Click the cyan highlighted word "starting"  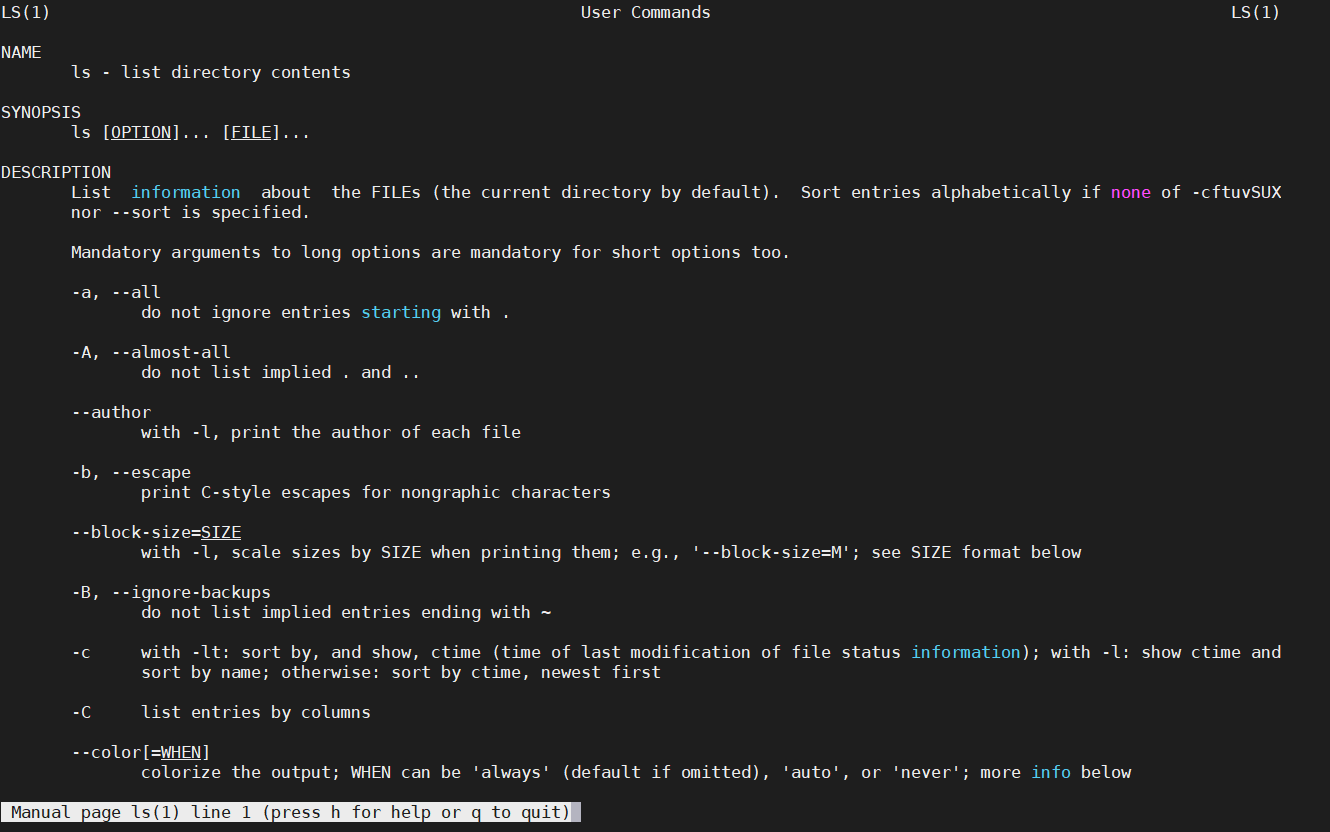[401, 312]
